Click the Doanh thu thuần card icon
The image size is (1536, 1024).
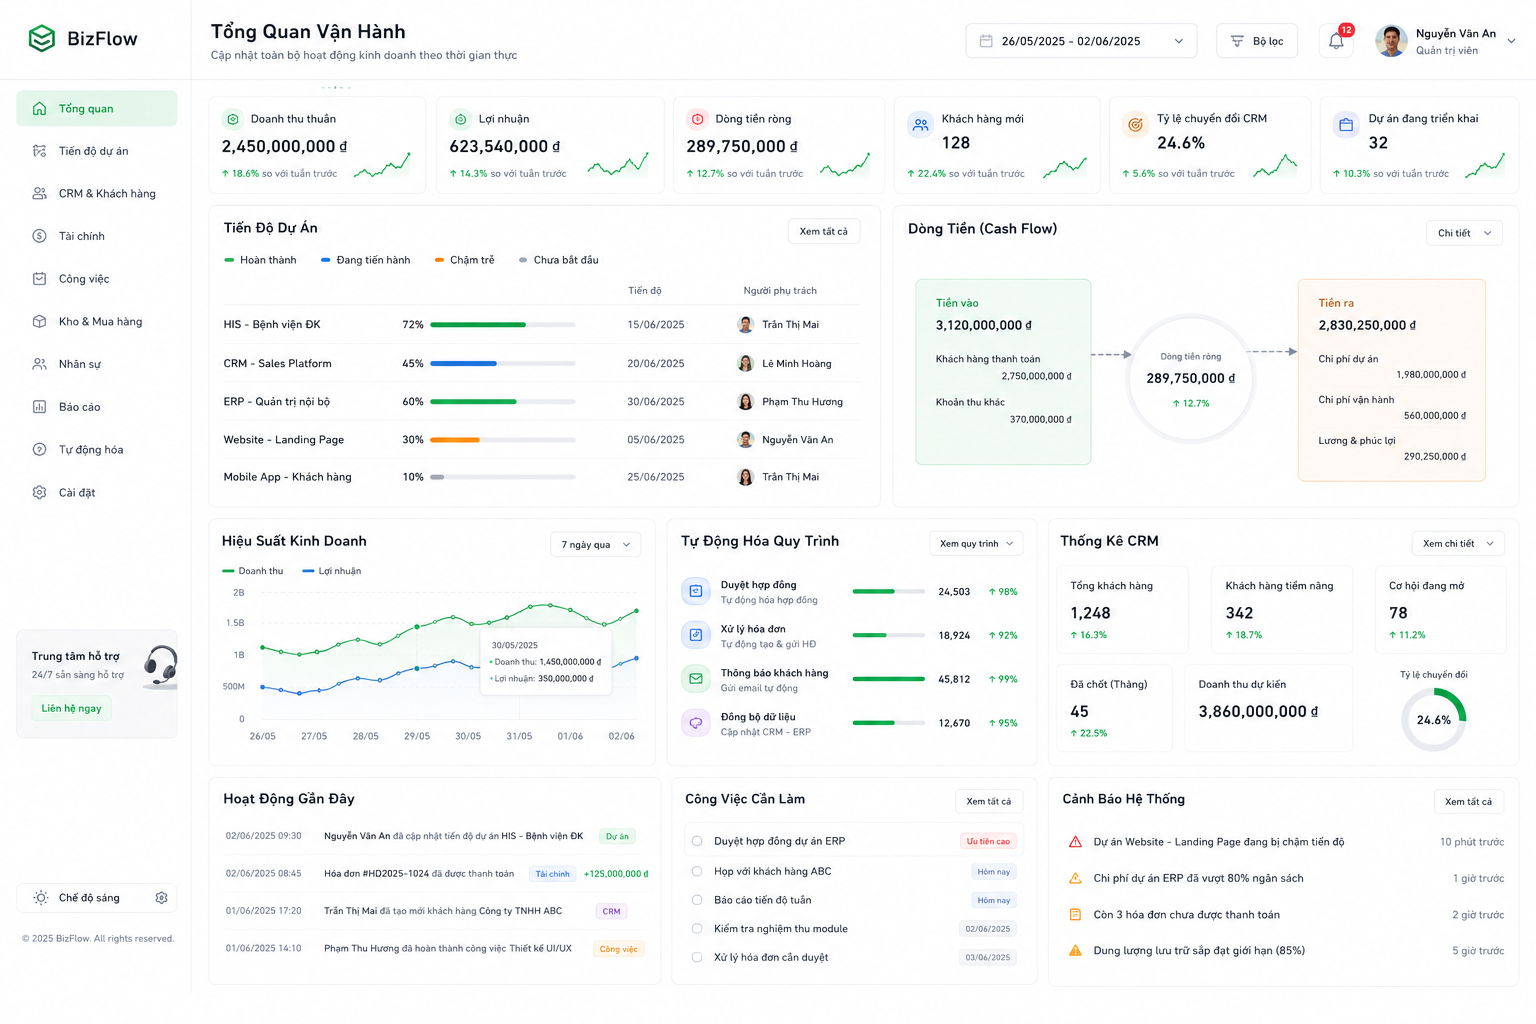233,119
